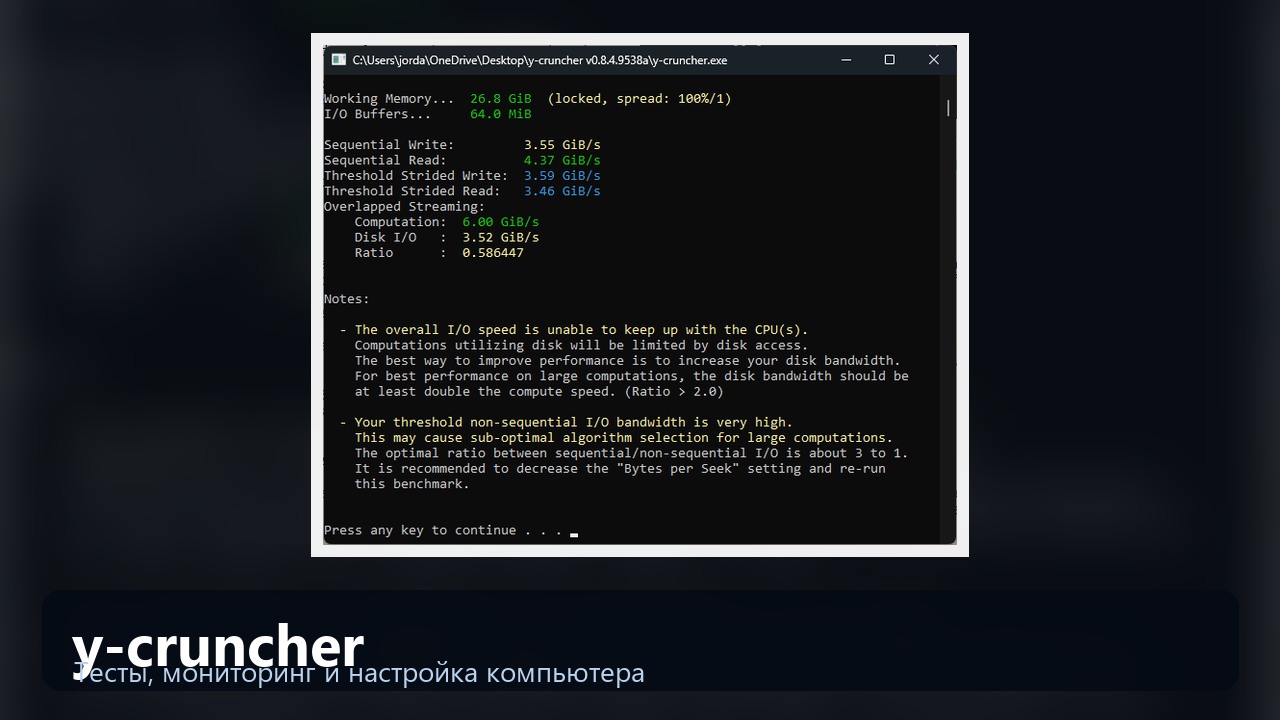Click the Sequential Write 3.55 GiB/s value
1280x720 pixels.
[562, 145]
